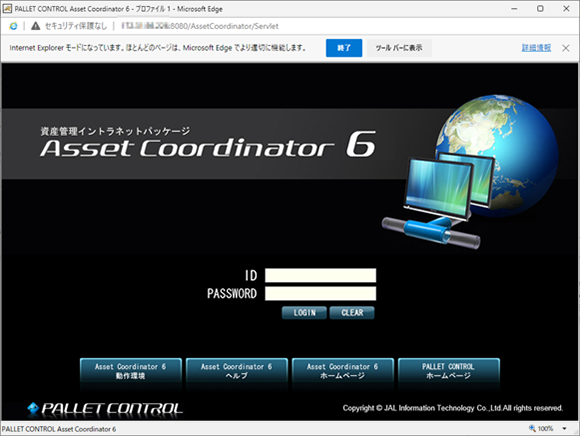
Task: Focus the ID input field
Action: click(320, 276)
